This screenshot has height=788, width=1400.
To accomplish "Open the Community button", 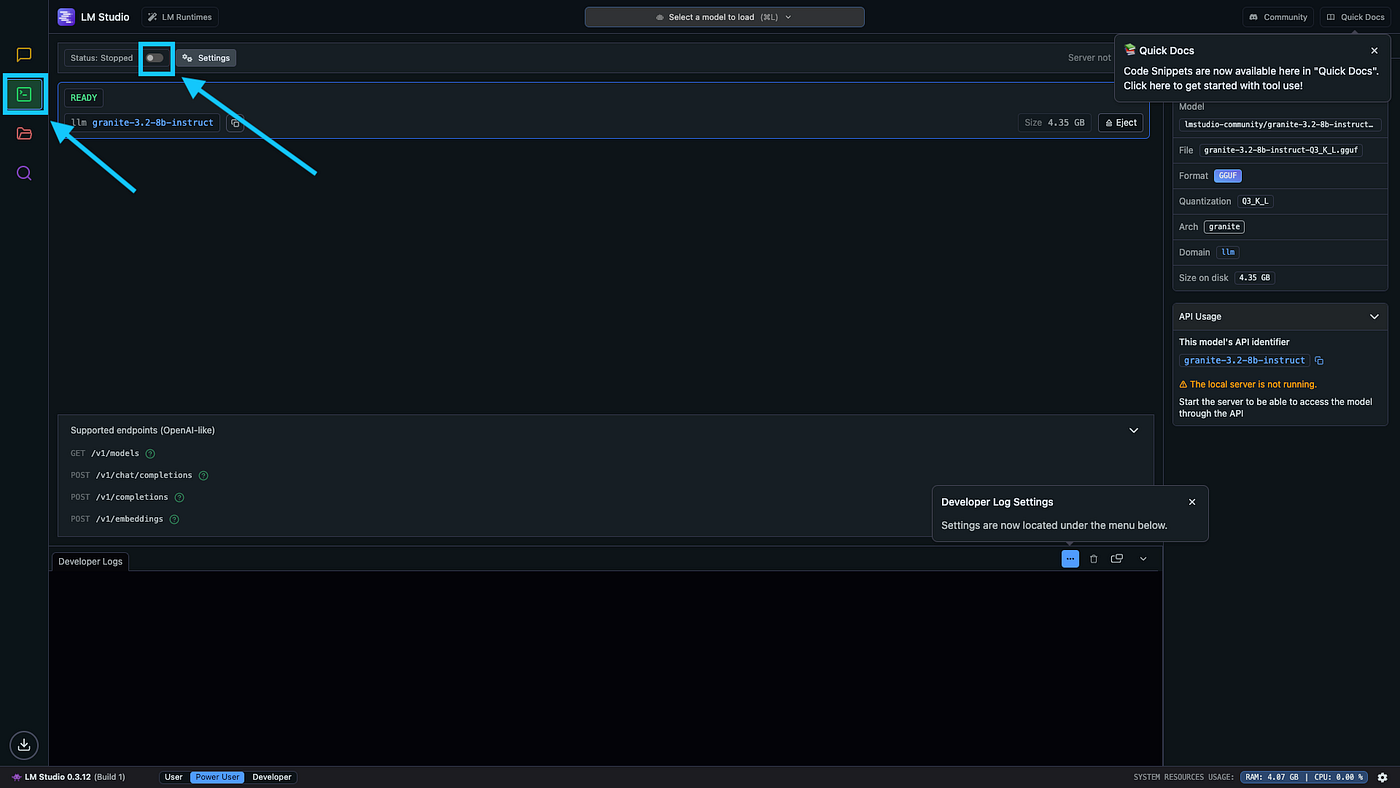I will tap(1278, 17).
